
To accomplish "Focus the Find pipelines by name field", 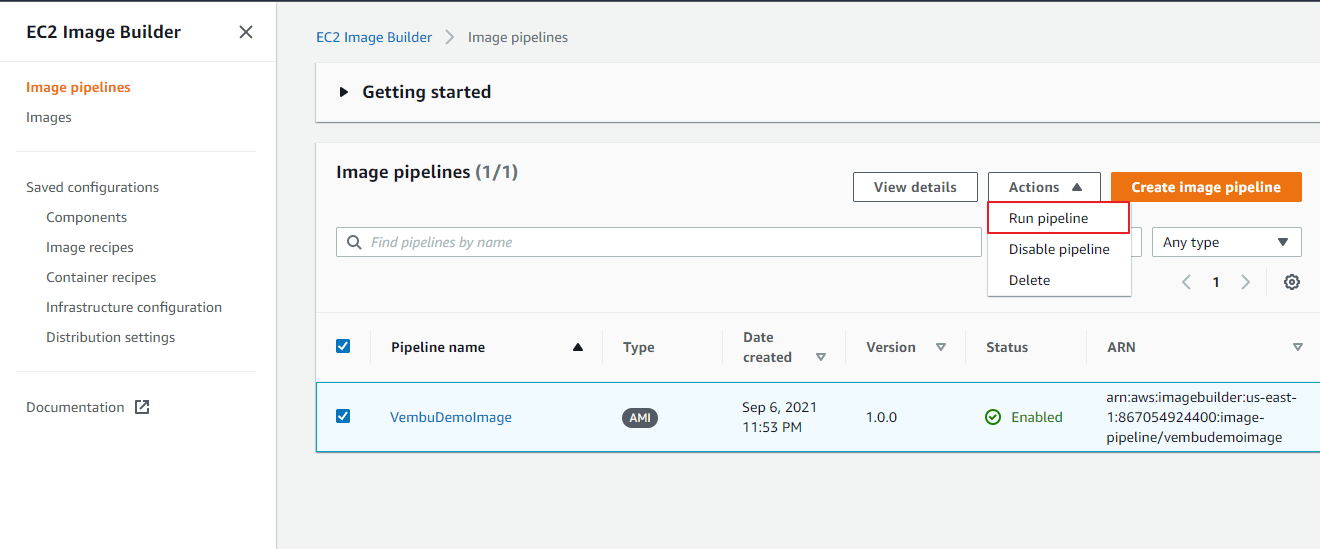I will 659,242.
